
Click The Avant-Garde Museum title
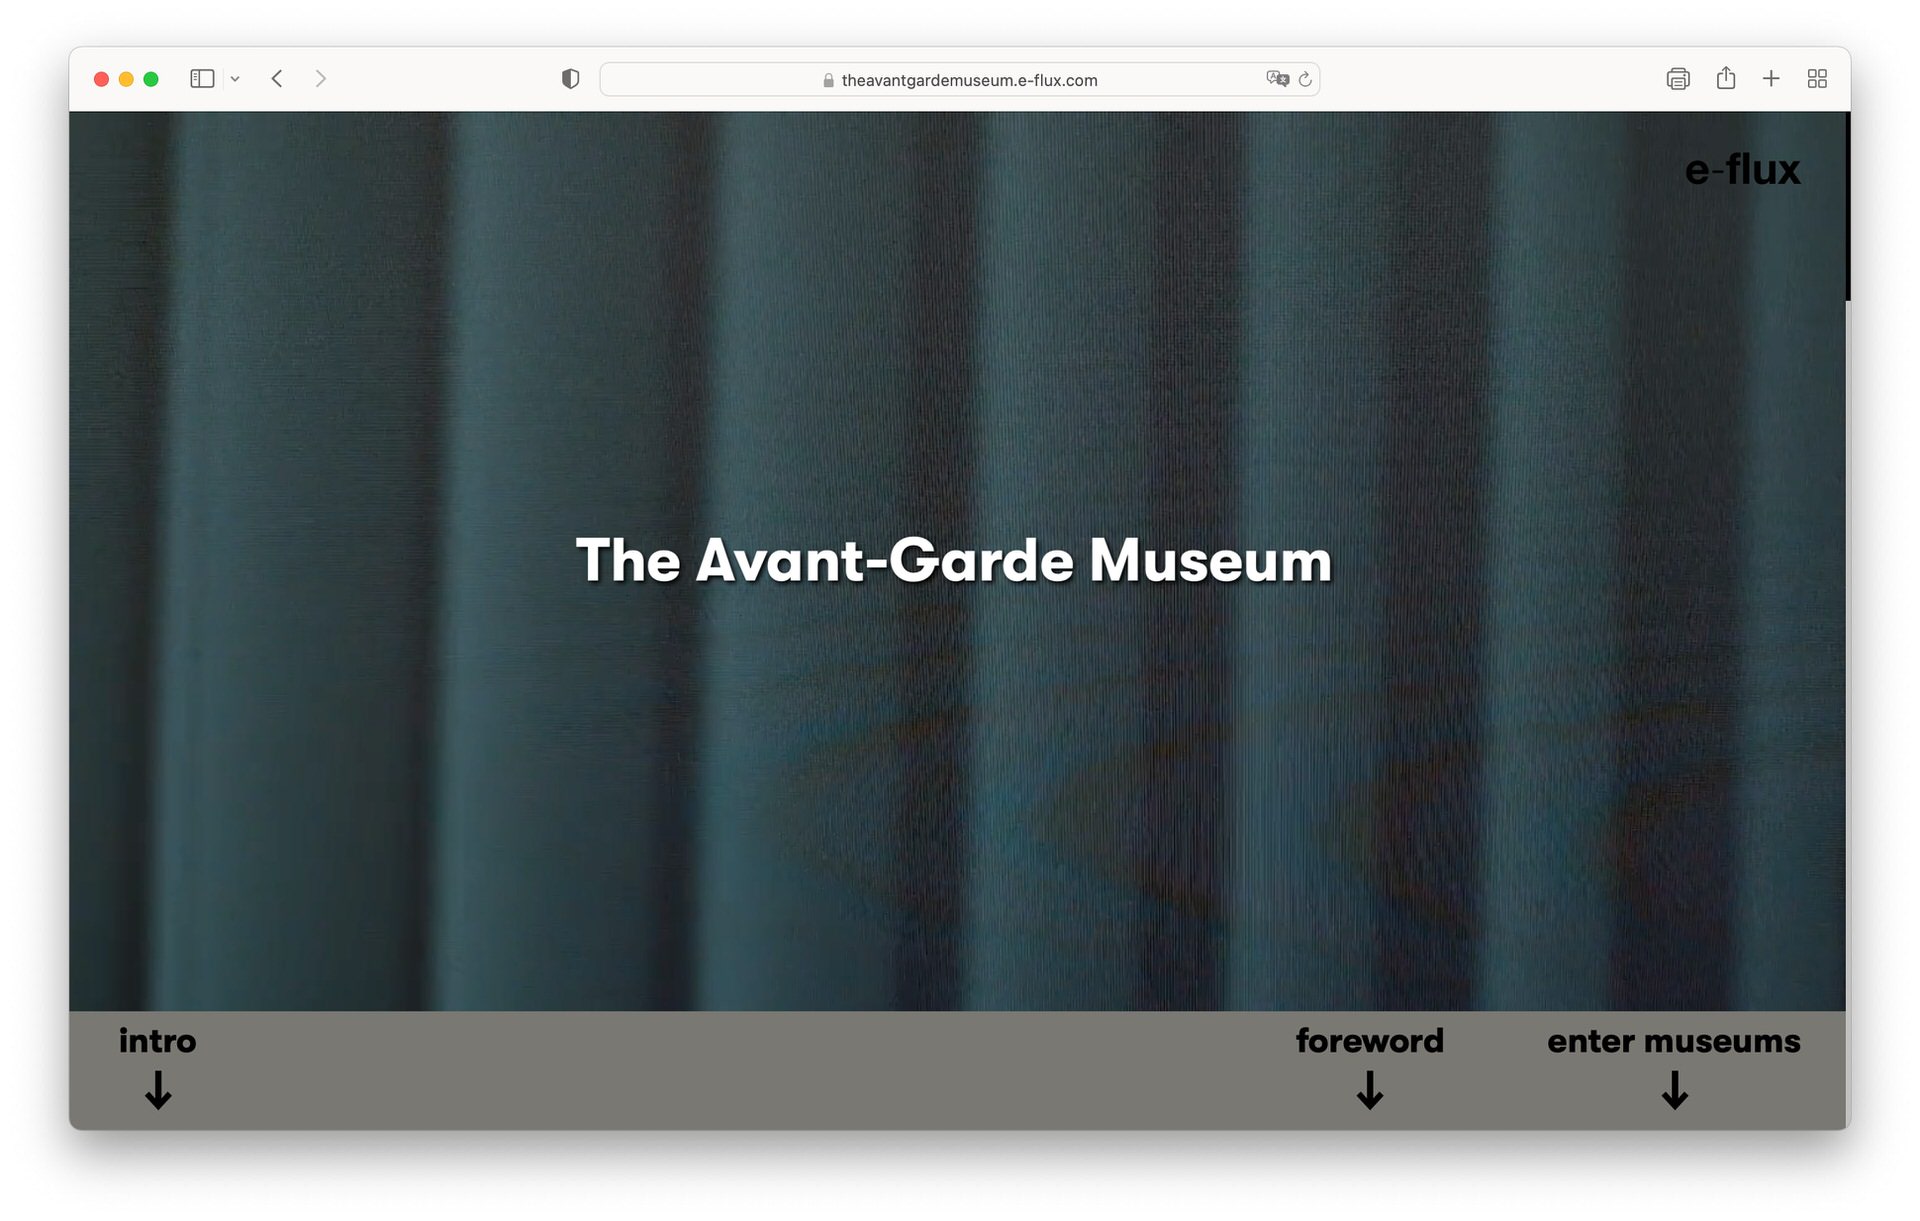coord(953,560)
